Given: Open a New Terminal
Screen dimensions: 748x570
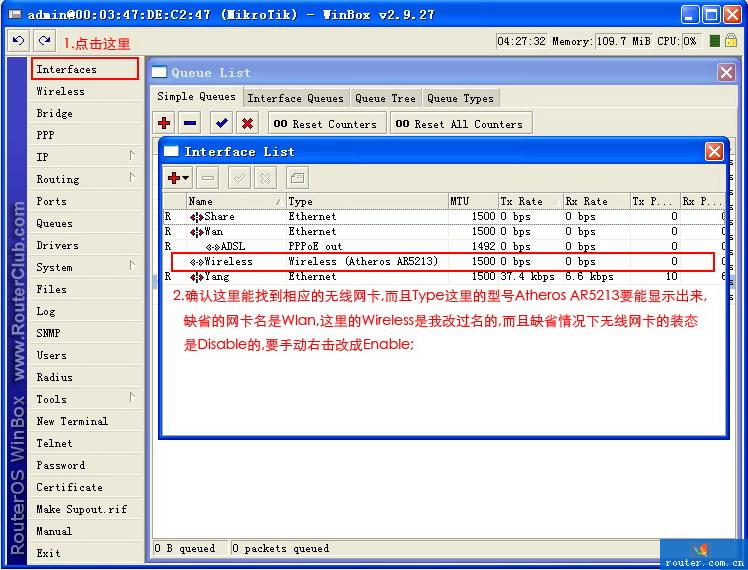Looking at the screenshot, I should pyautogui.click(x=86, y=421).
